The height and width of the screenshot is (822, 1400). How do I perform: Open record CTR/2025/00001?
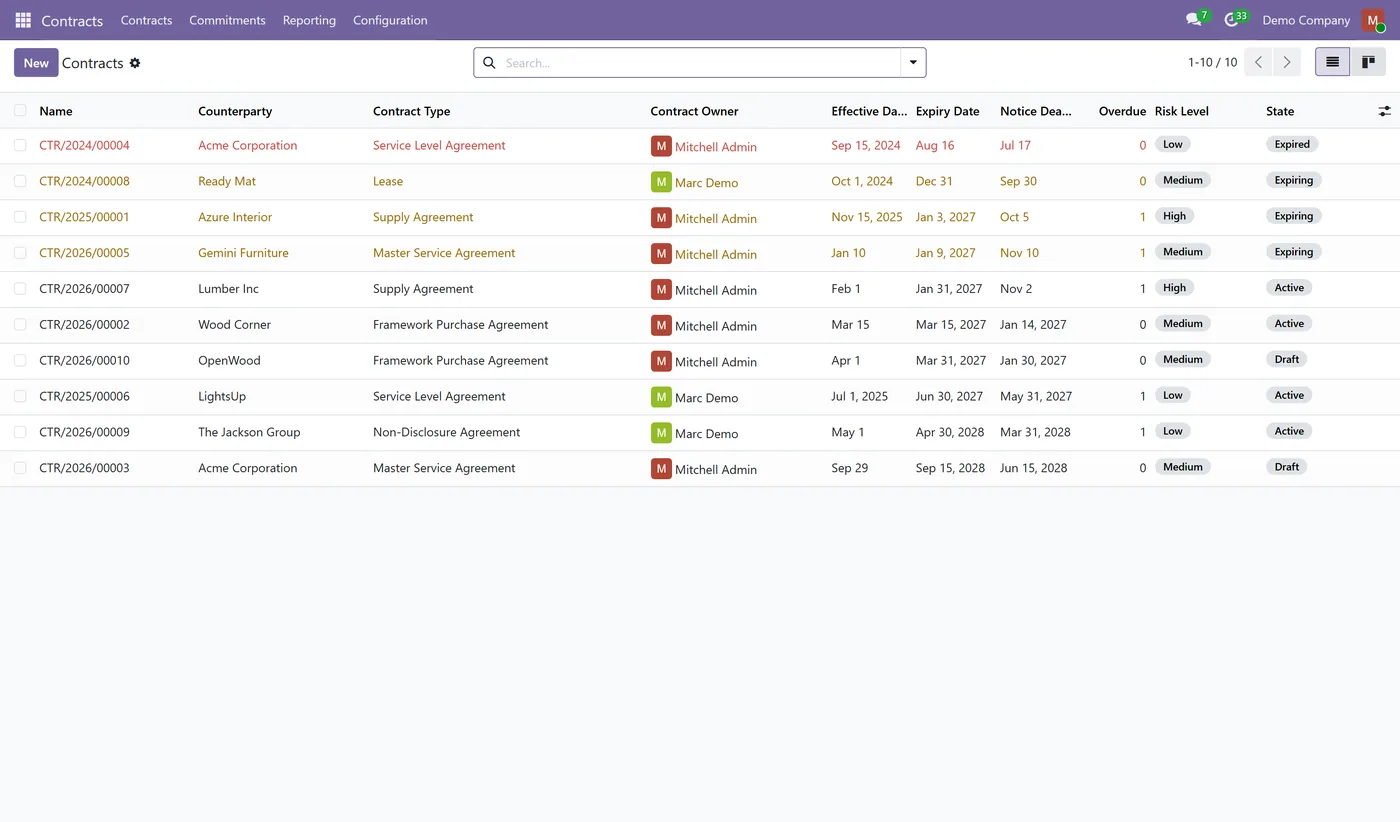click(x=84, y=217)
